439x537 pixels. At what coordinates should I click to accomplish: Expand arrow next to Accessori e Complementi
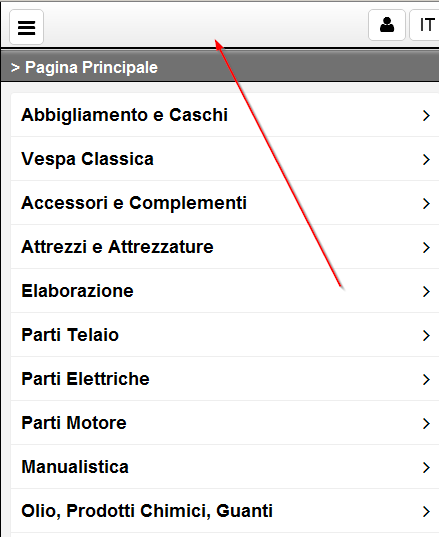426,204
